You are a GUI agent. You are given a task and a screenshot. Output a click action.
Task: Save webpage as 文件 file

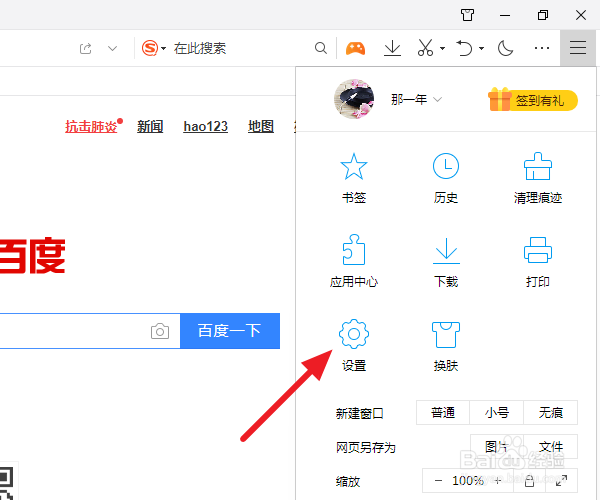point(550,446)
